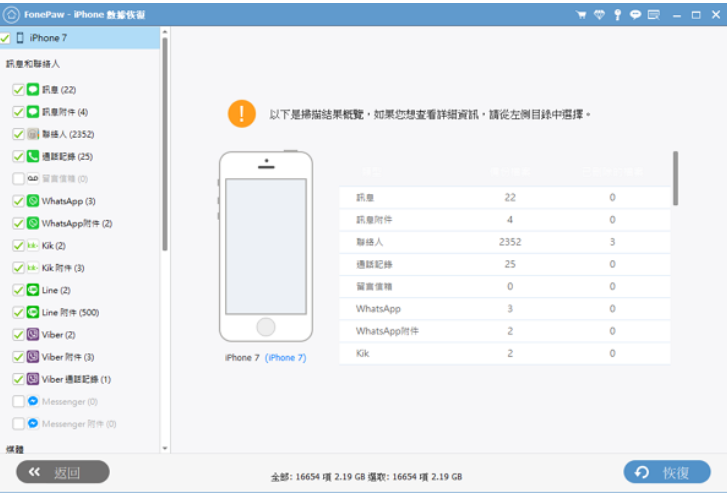Click the Messenger attachments icon
The image size is (727, 495).
[x=32, y=423]
